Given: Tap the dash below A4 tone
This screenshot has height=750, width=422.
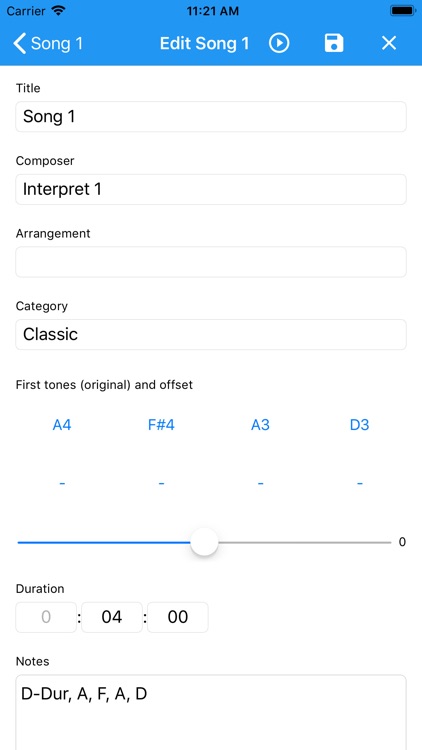Looking at the screenshot, I should [x=62, y=484].
